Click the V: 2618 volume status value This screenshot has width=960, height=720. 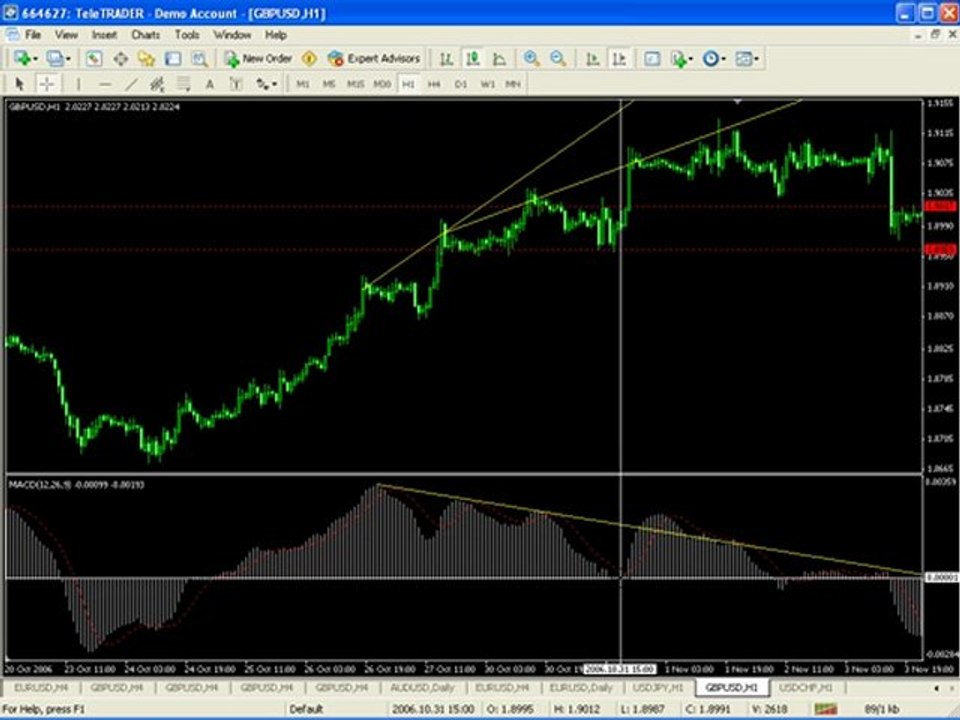[x=770, y=709]
